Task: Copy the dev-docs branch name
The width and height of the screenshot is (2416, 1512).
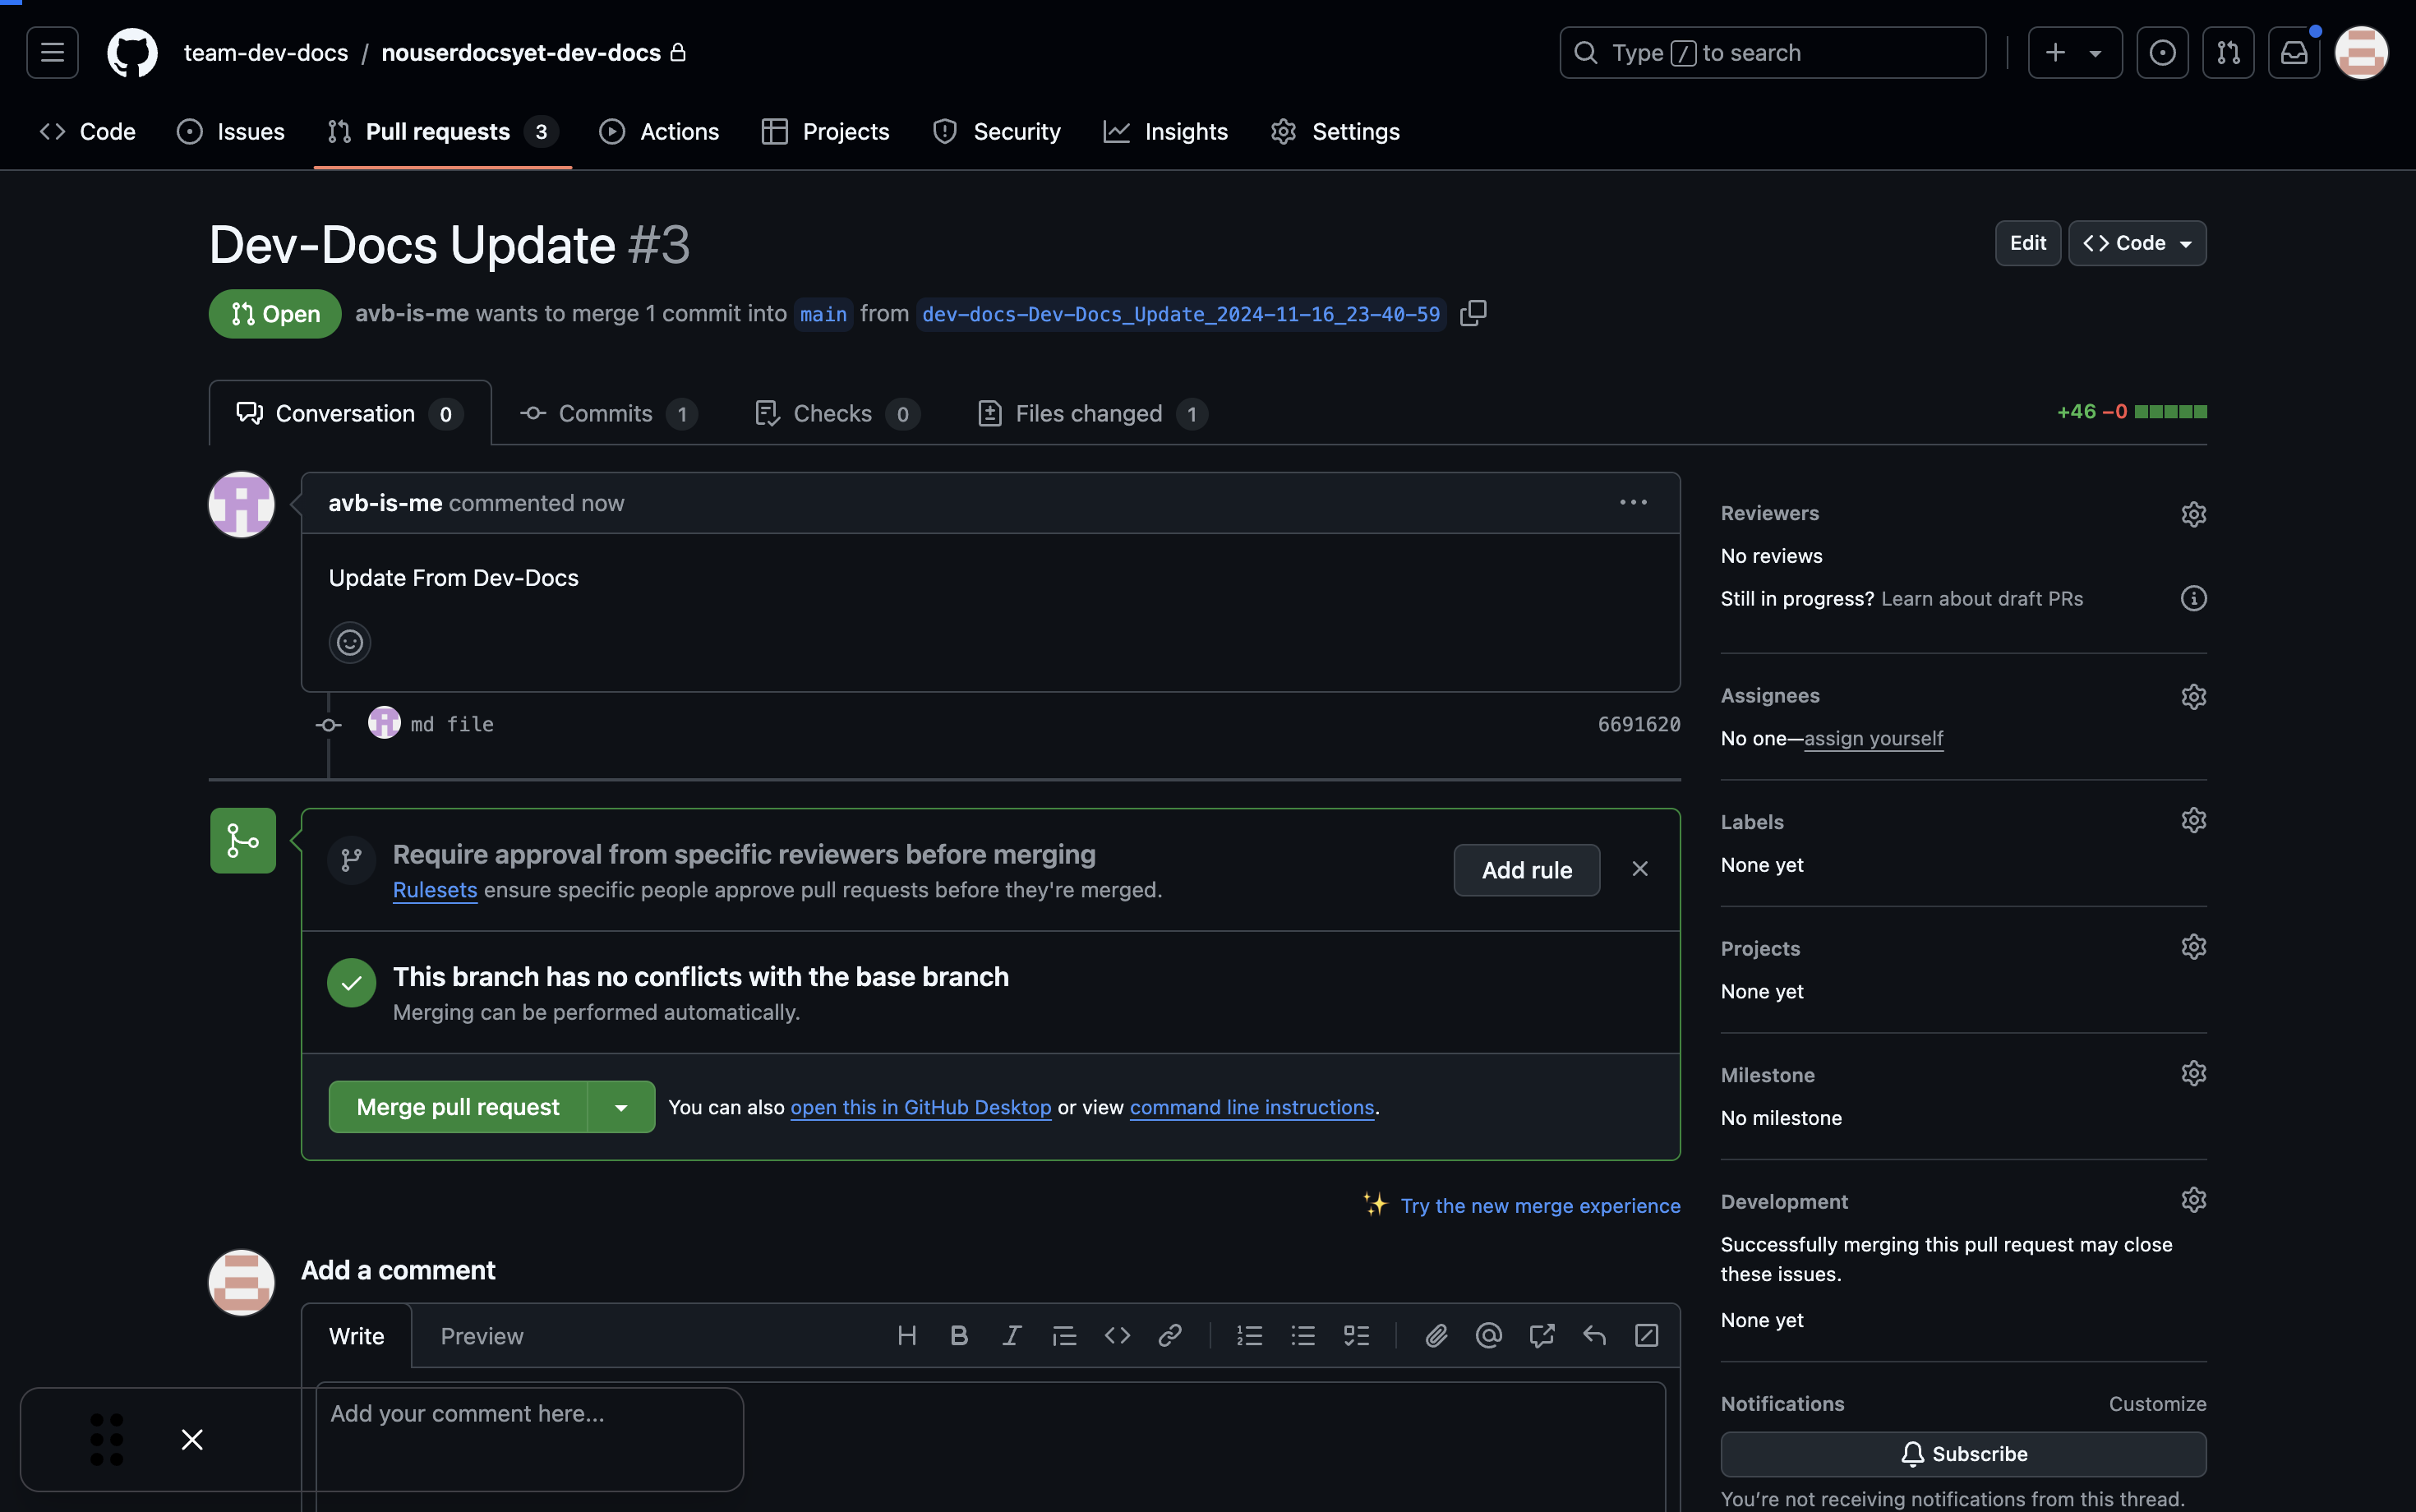Action: click(1473, 313)
